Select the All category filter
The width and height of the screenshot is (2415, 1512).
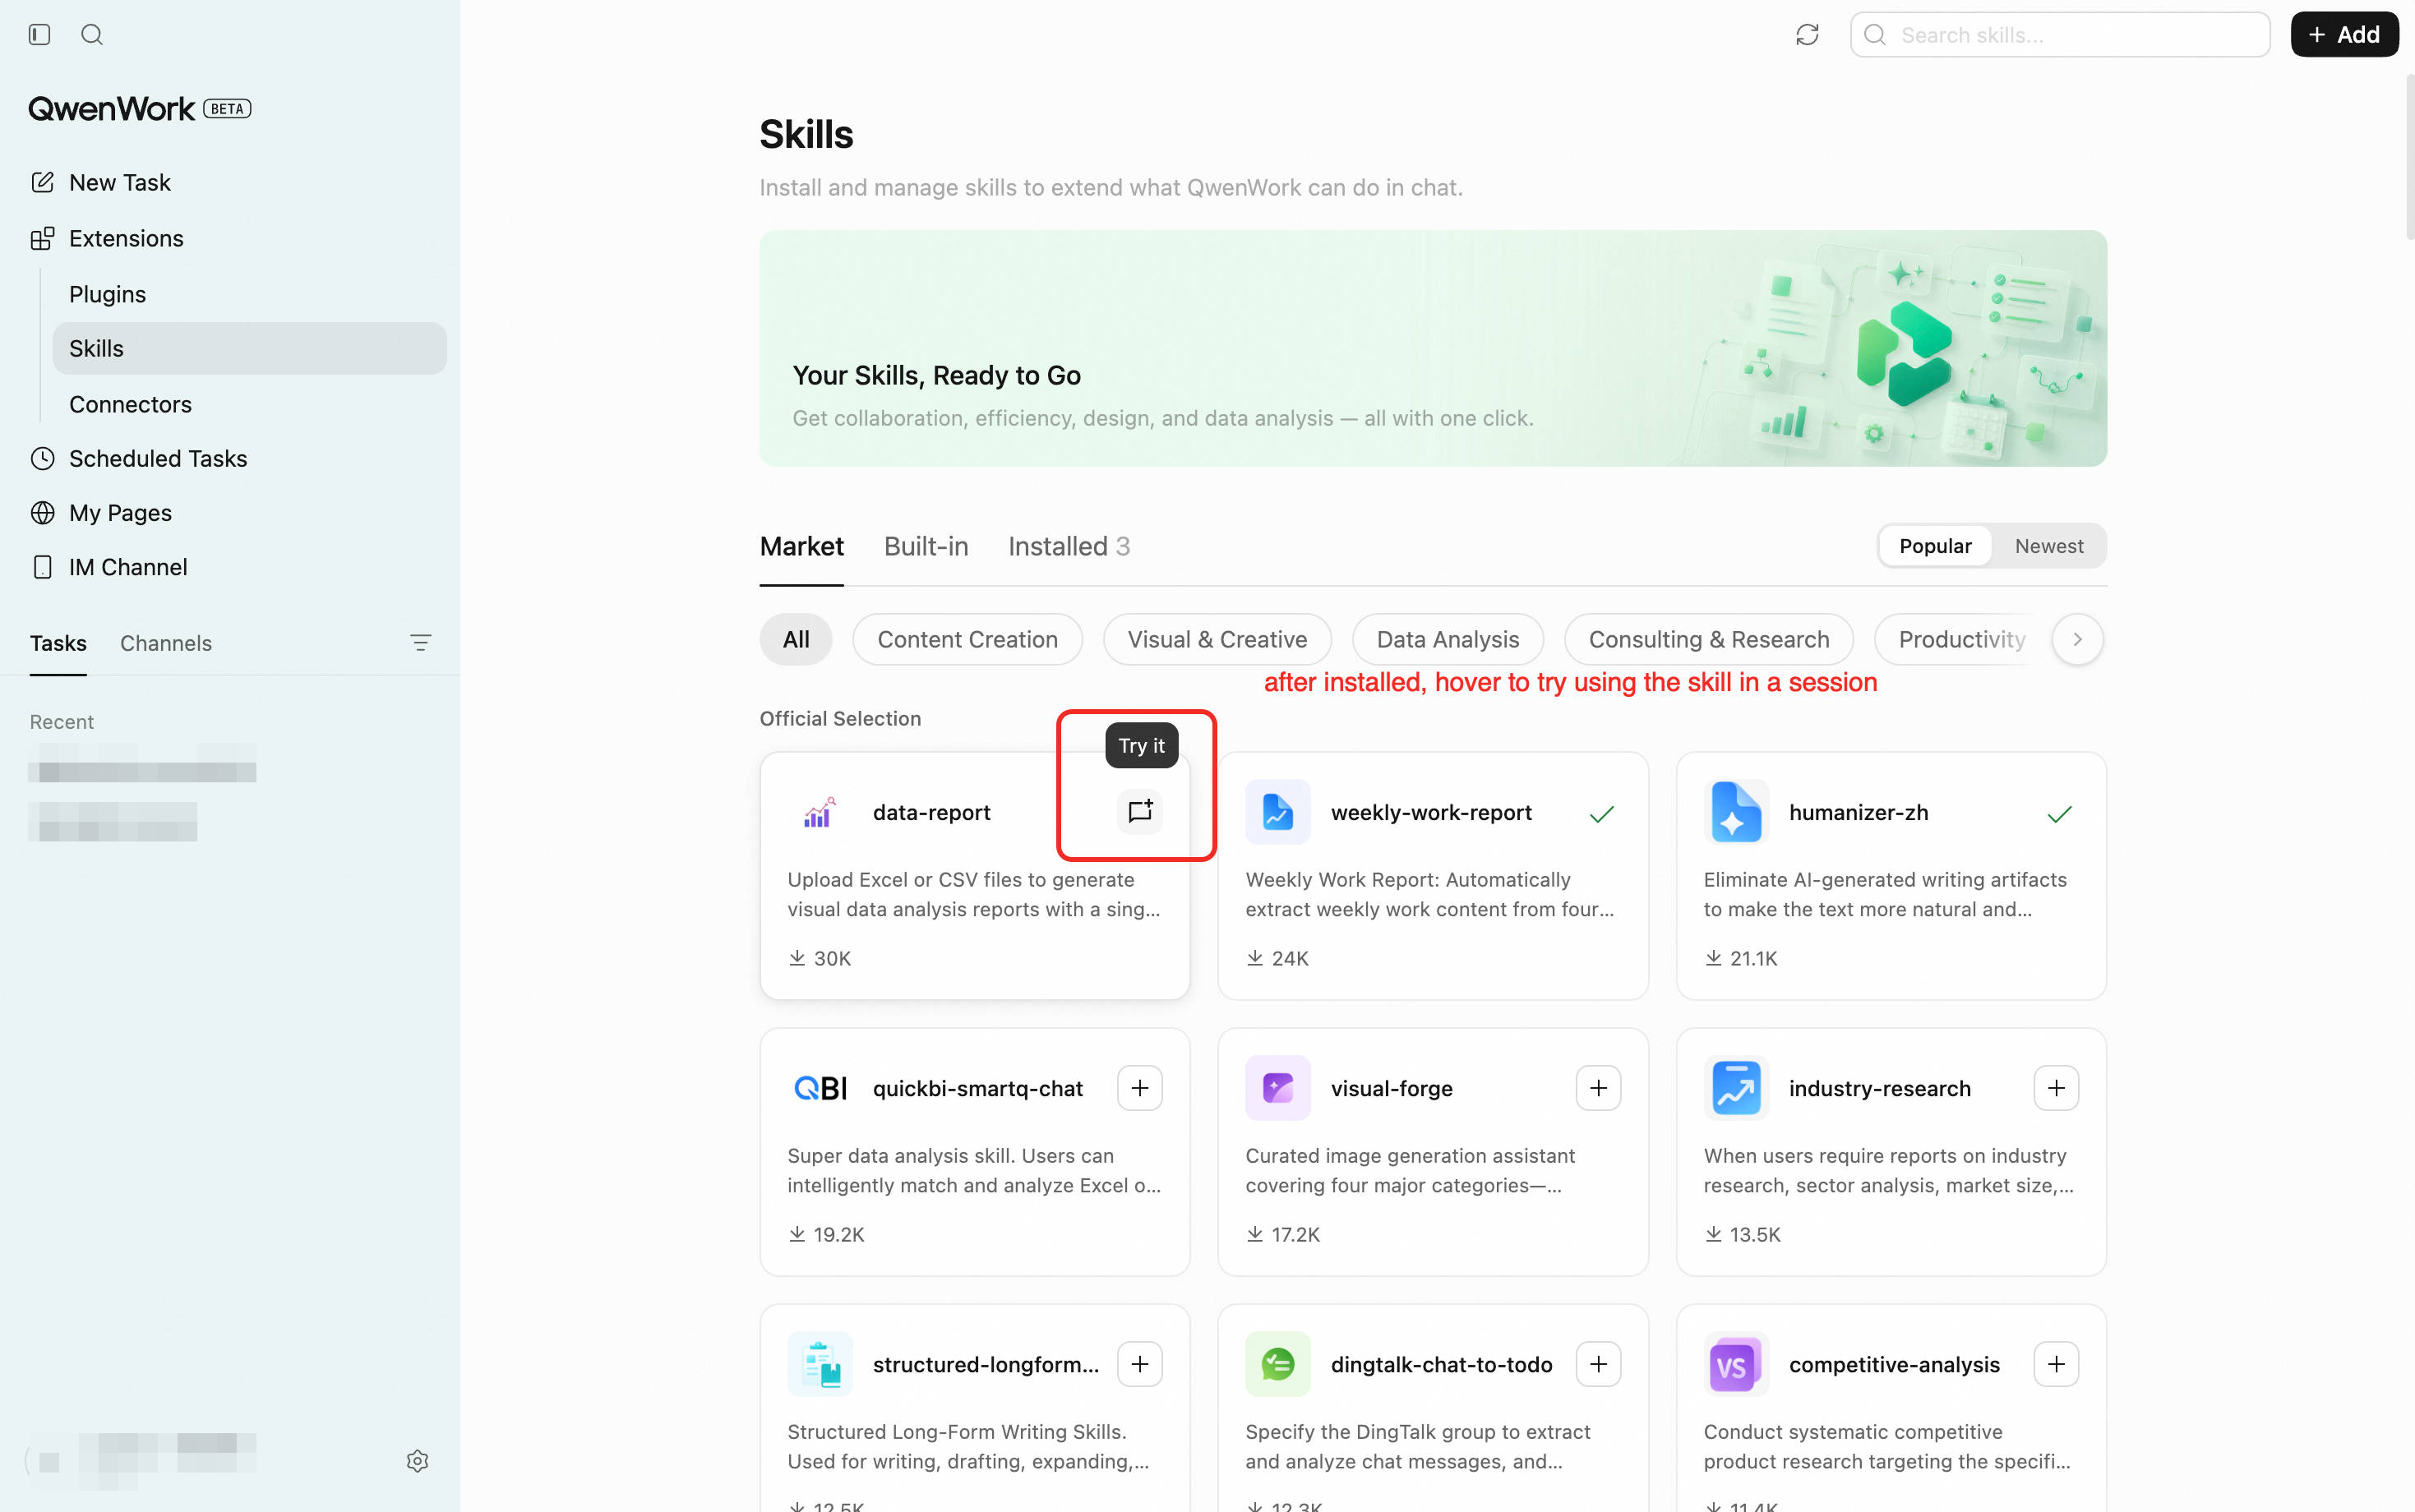796,639
